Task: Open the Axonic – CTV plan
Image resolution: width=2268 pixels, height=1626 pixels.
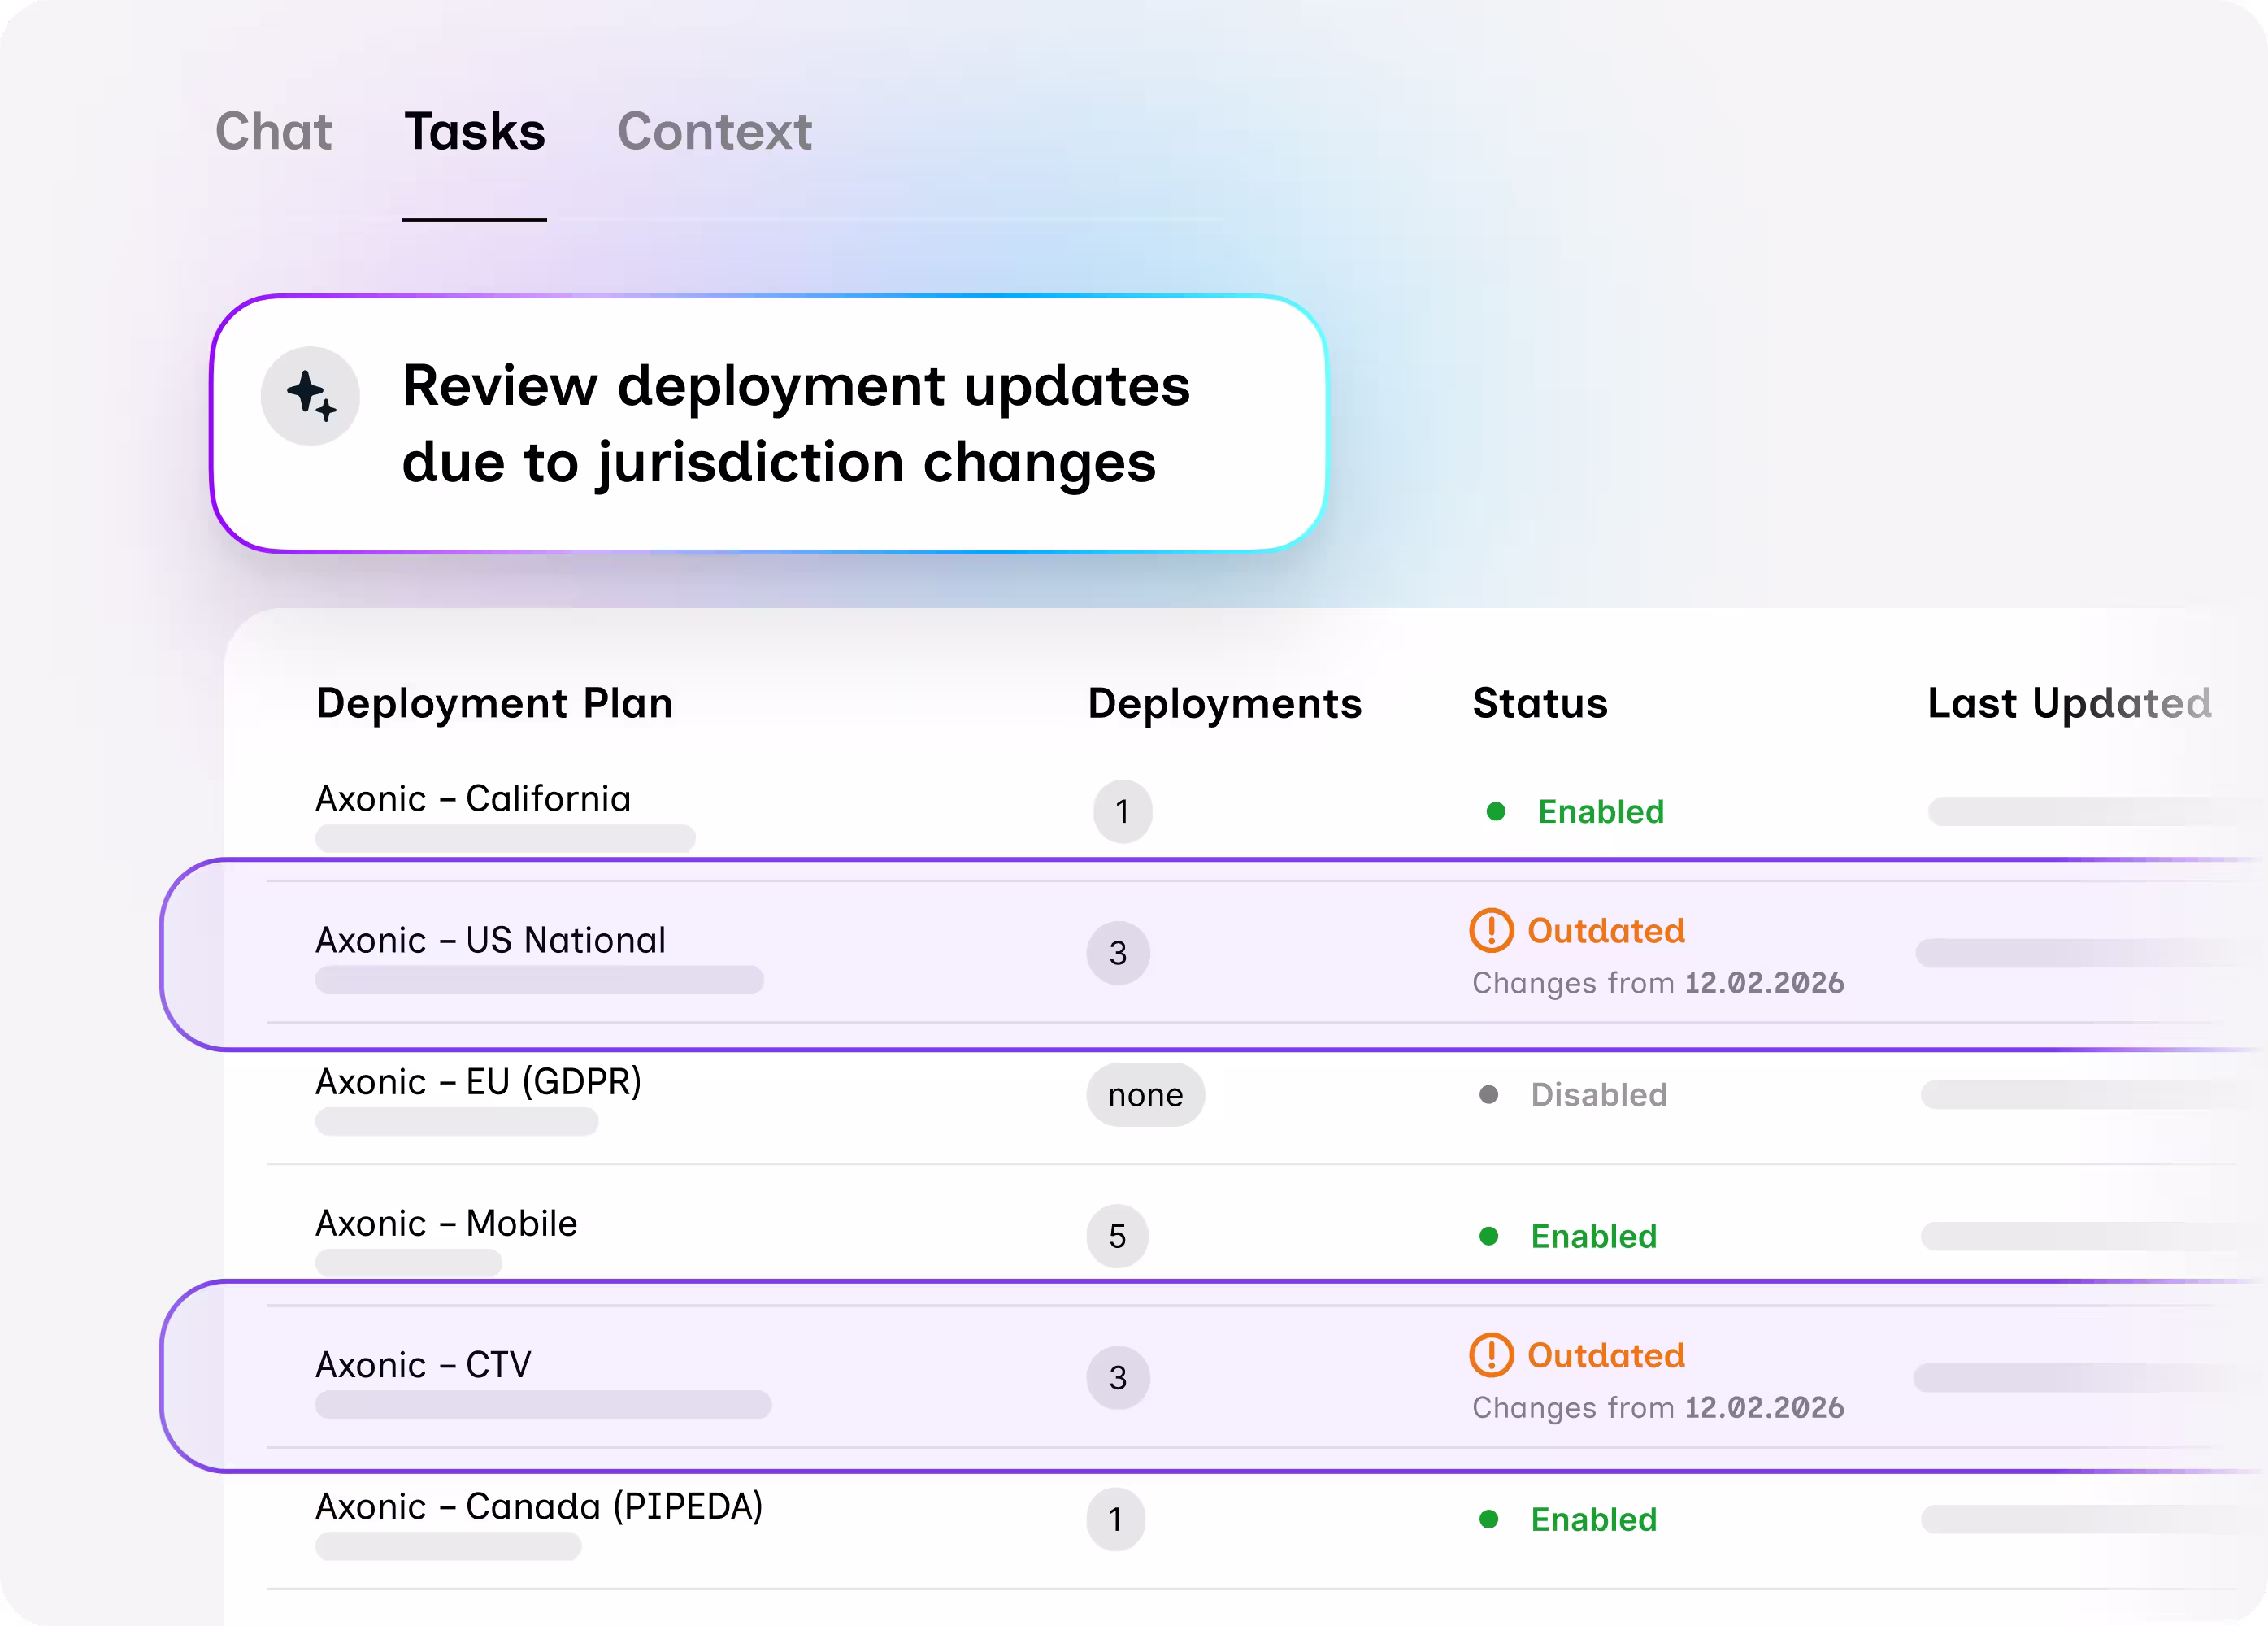Action: (423, 1365)
